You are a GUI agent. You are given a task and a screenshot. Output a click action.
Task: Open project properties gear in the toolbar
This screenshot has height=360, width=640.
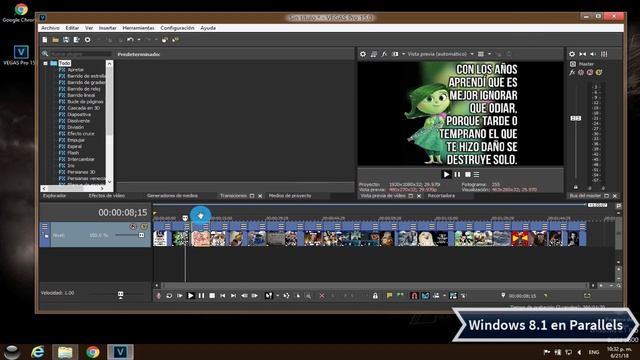(87, 40)
